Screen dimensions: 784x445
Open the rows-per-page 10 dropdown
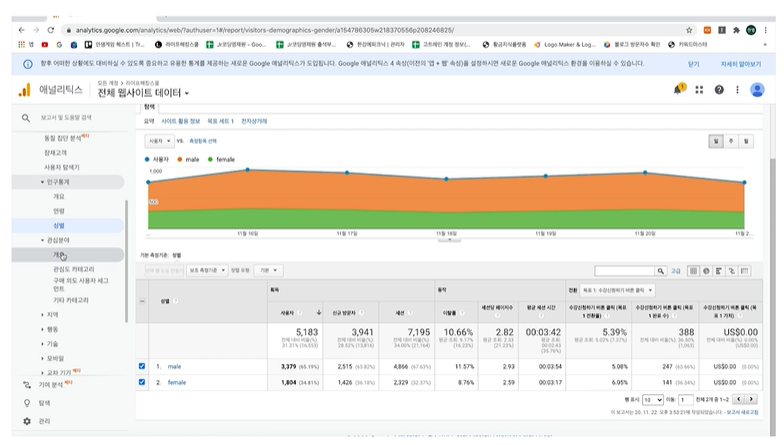(653, 400)
